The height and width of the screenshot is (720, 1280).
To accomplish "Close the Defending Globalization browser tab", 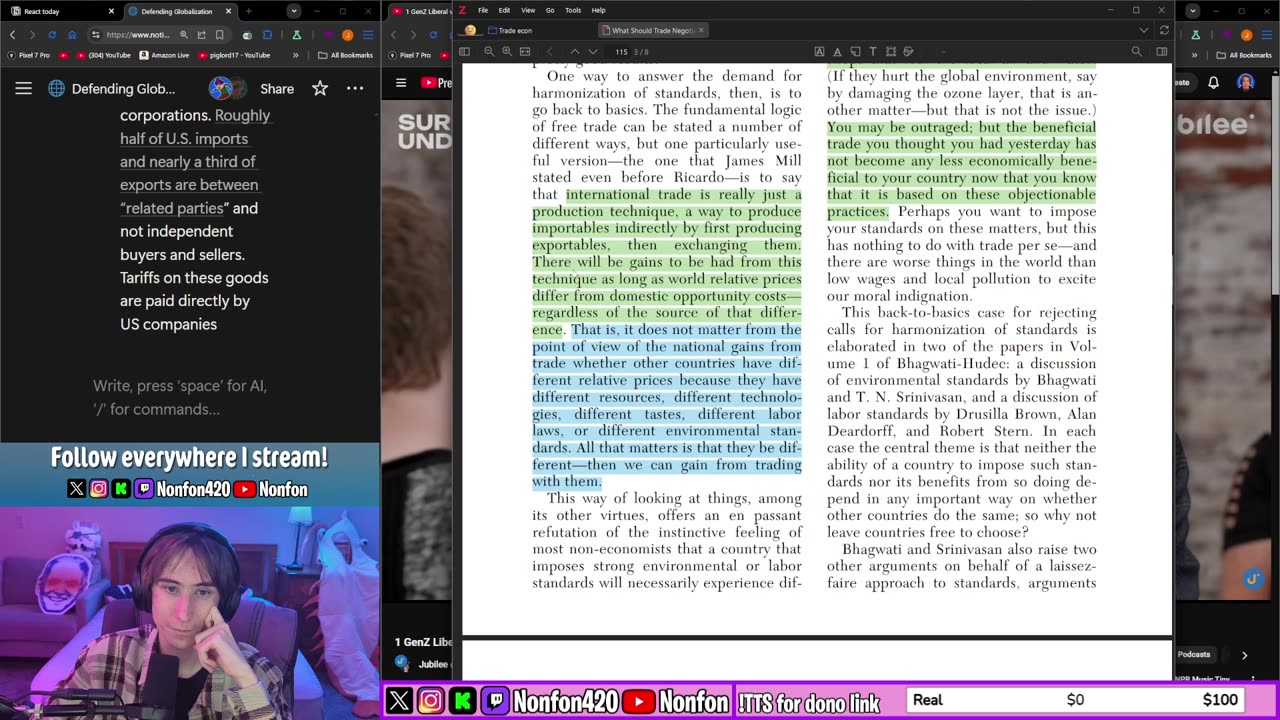I will (x=229, y=11).
